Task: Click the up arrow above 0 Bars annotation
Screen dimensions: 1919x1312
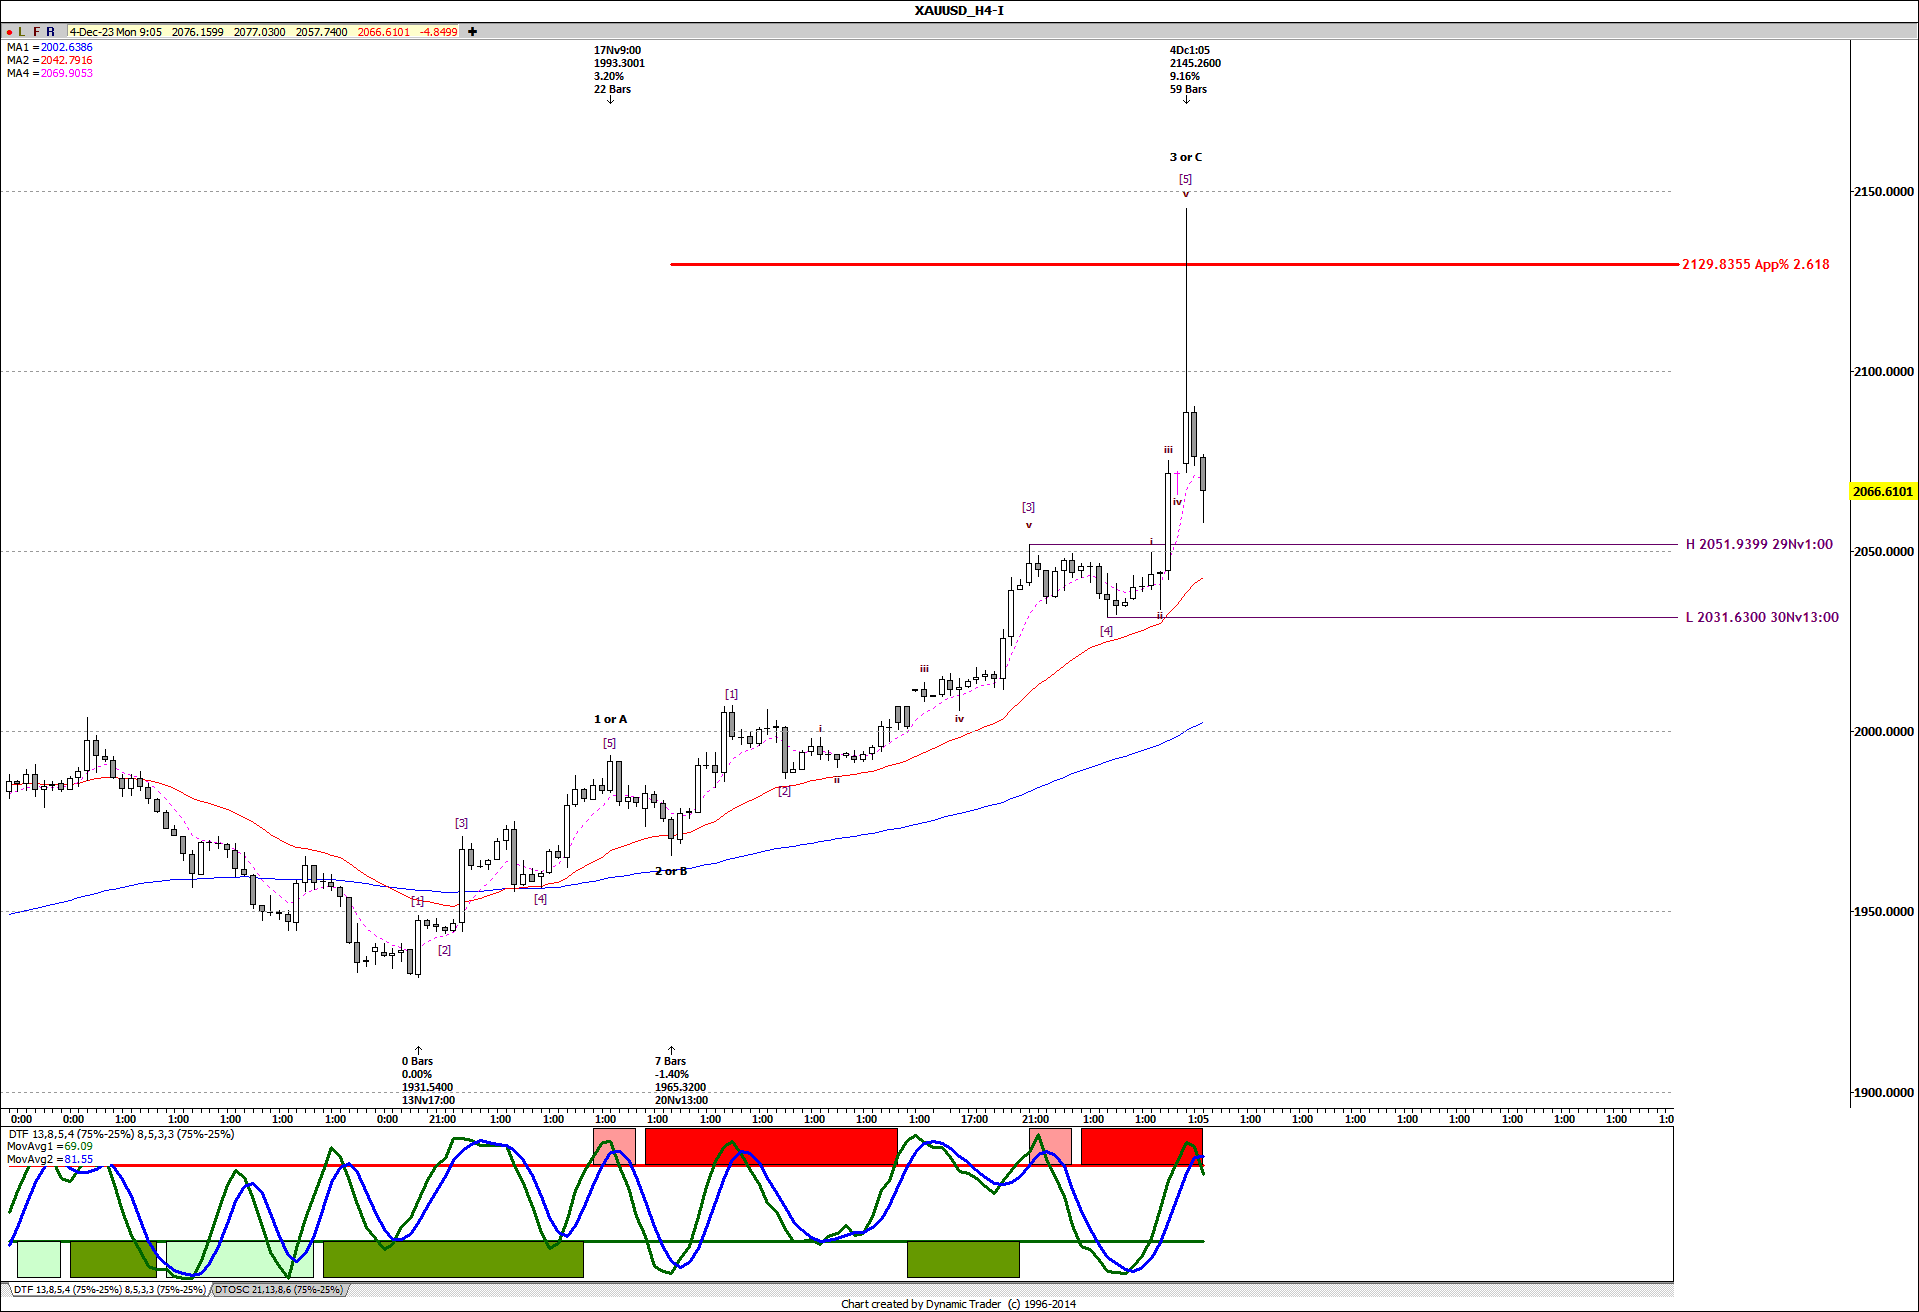Action: tap(418, 1048)
